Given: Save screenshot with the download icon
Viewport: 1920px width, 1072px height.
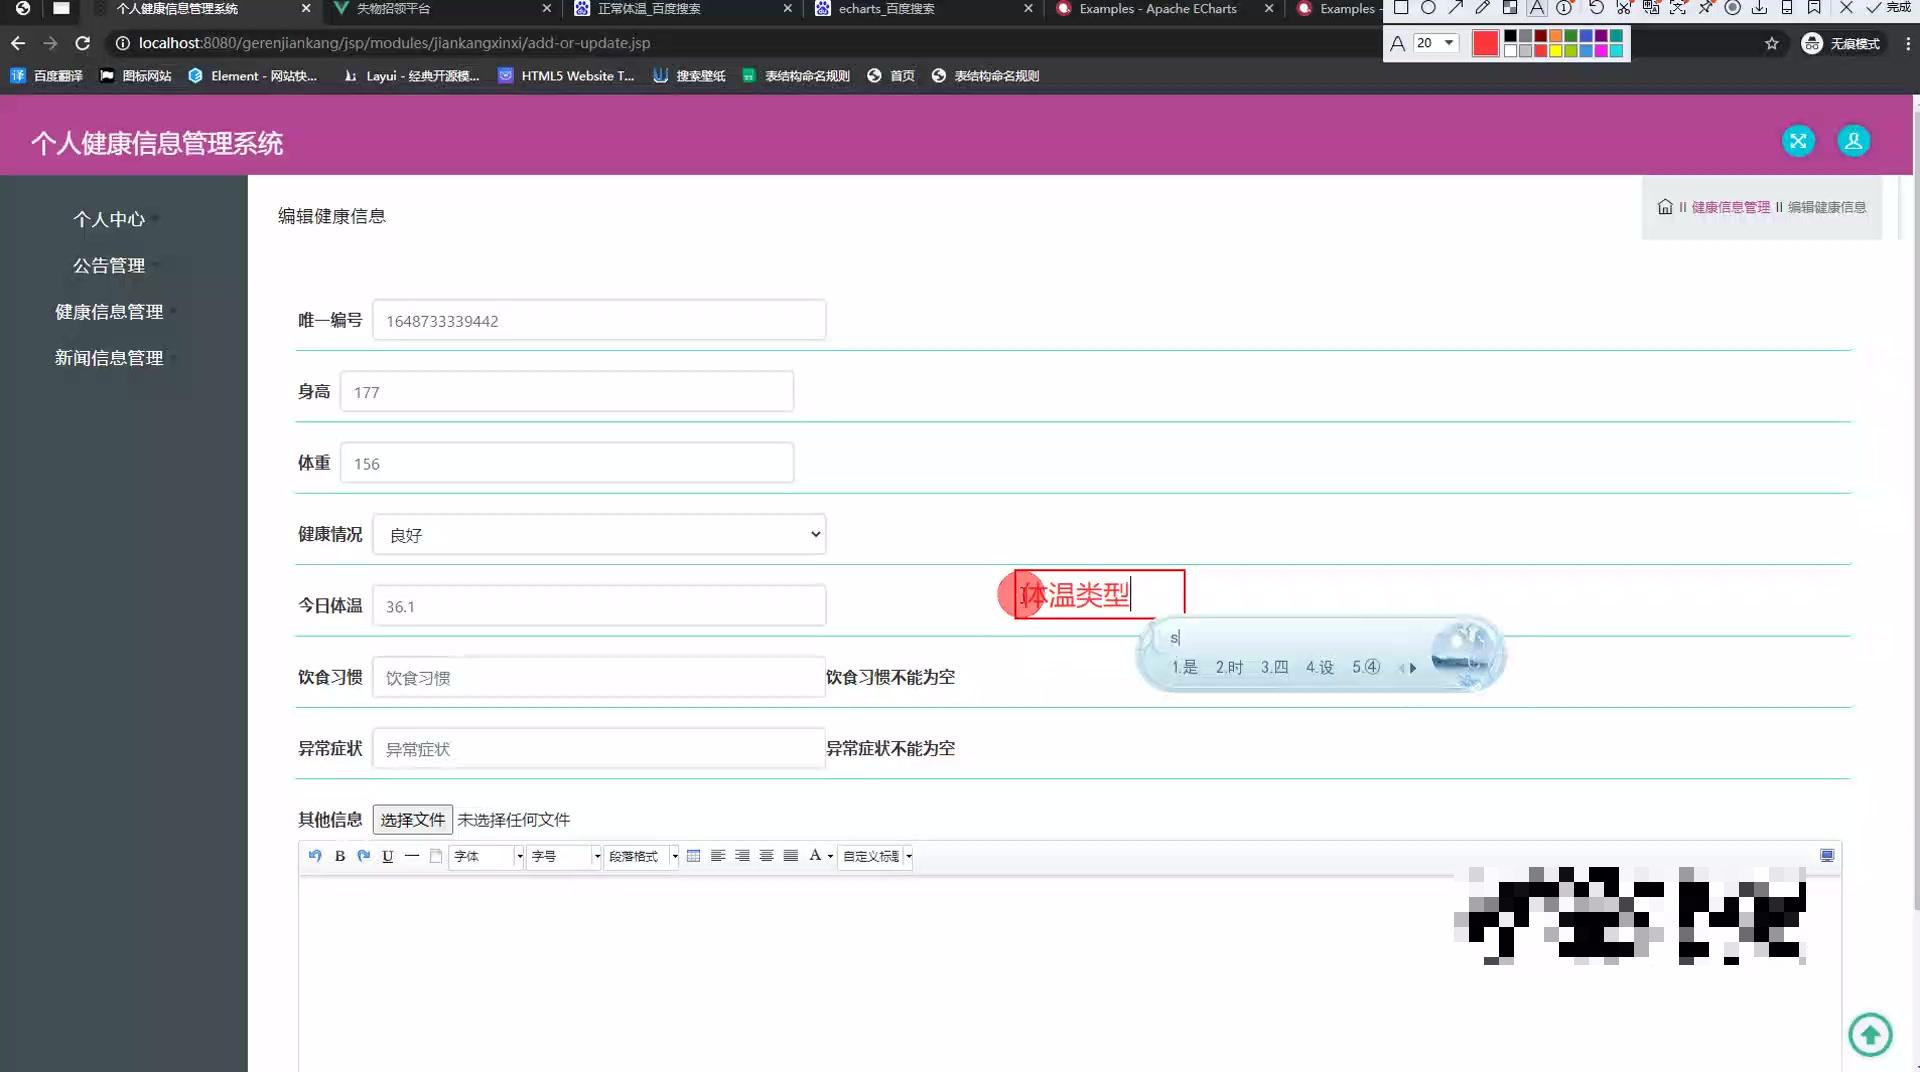Looking at the screenshot, I should 1759,7.
